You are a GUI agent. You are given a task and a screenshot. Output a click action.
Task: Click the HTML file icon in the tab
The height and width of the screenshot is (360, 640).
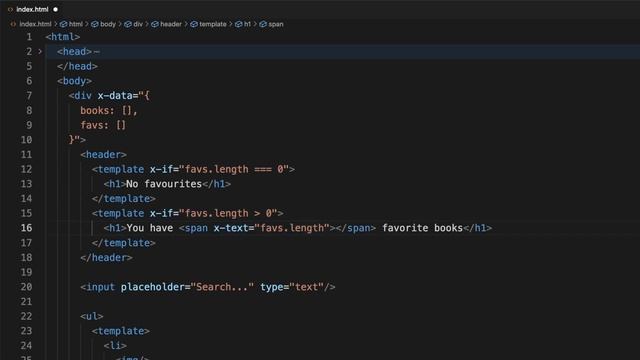click(11, 9)
